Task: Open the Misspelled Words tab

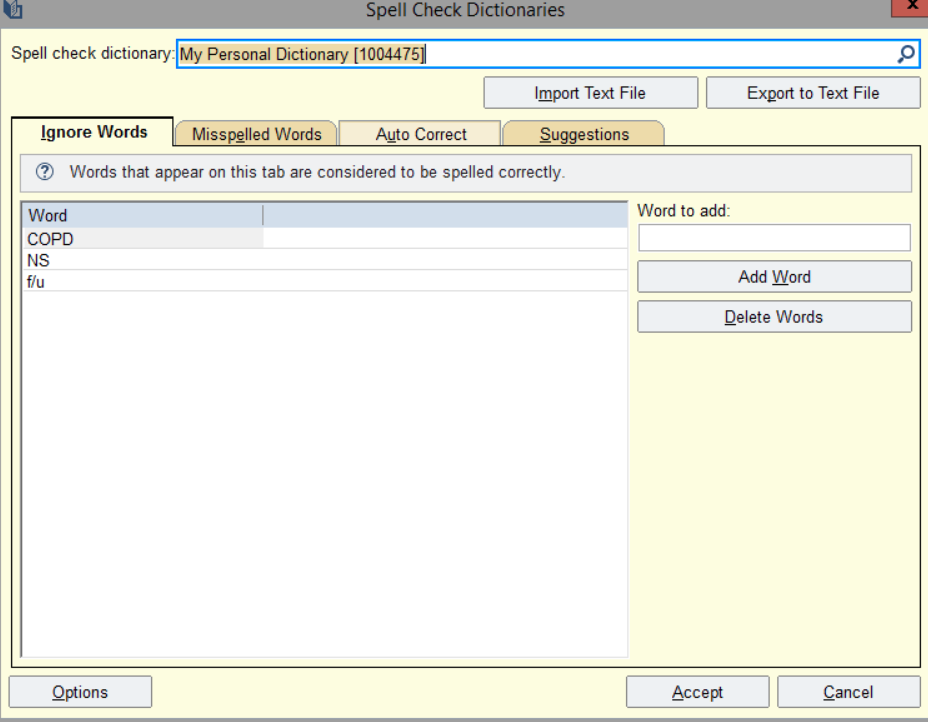Action: [256, 134]
